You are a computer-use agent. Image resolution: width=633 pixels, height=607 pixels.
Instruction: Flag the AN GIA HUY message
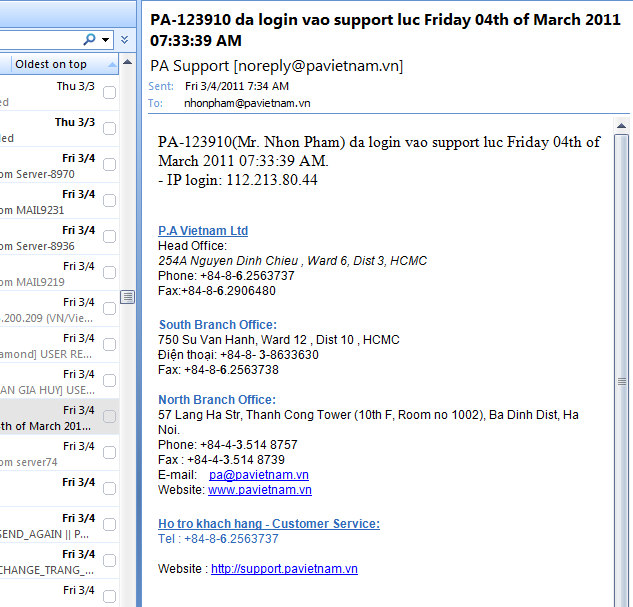pyautogui.click(x=109, y=381)
